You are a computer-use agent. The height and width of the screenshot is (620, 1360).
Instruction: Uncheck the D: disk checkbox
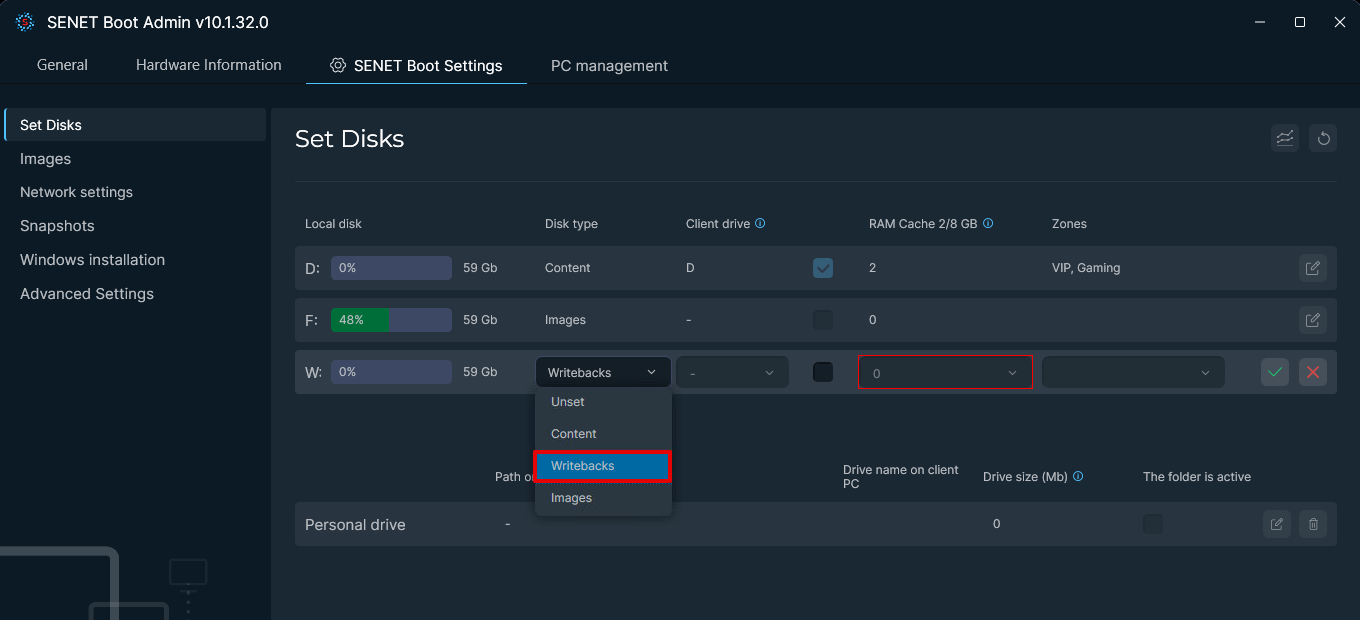(823, 268)
